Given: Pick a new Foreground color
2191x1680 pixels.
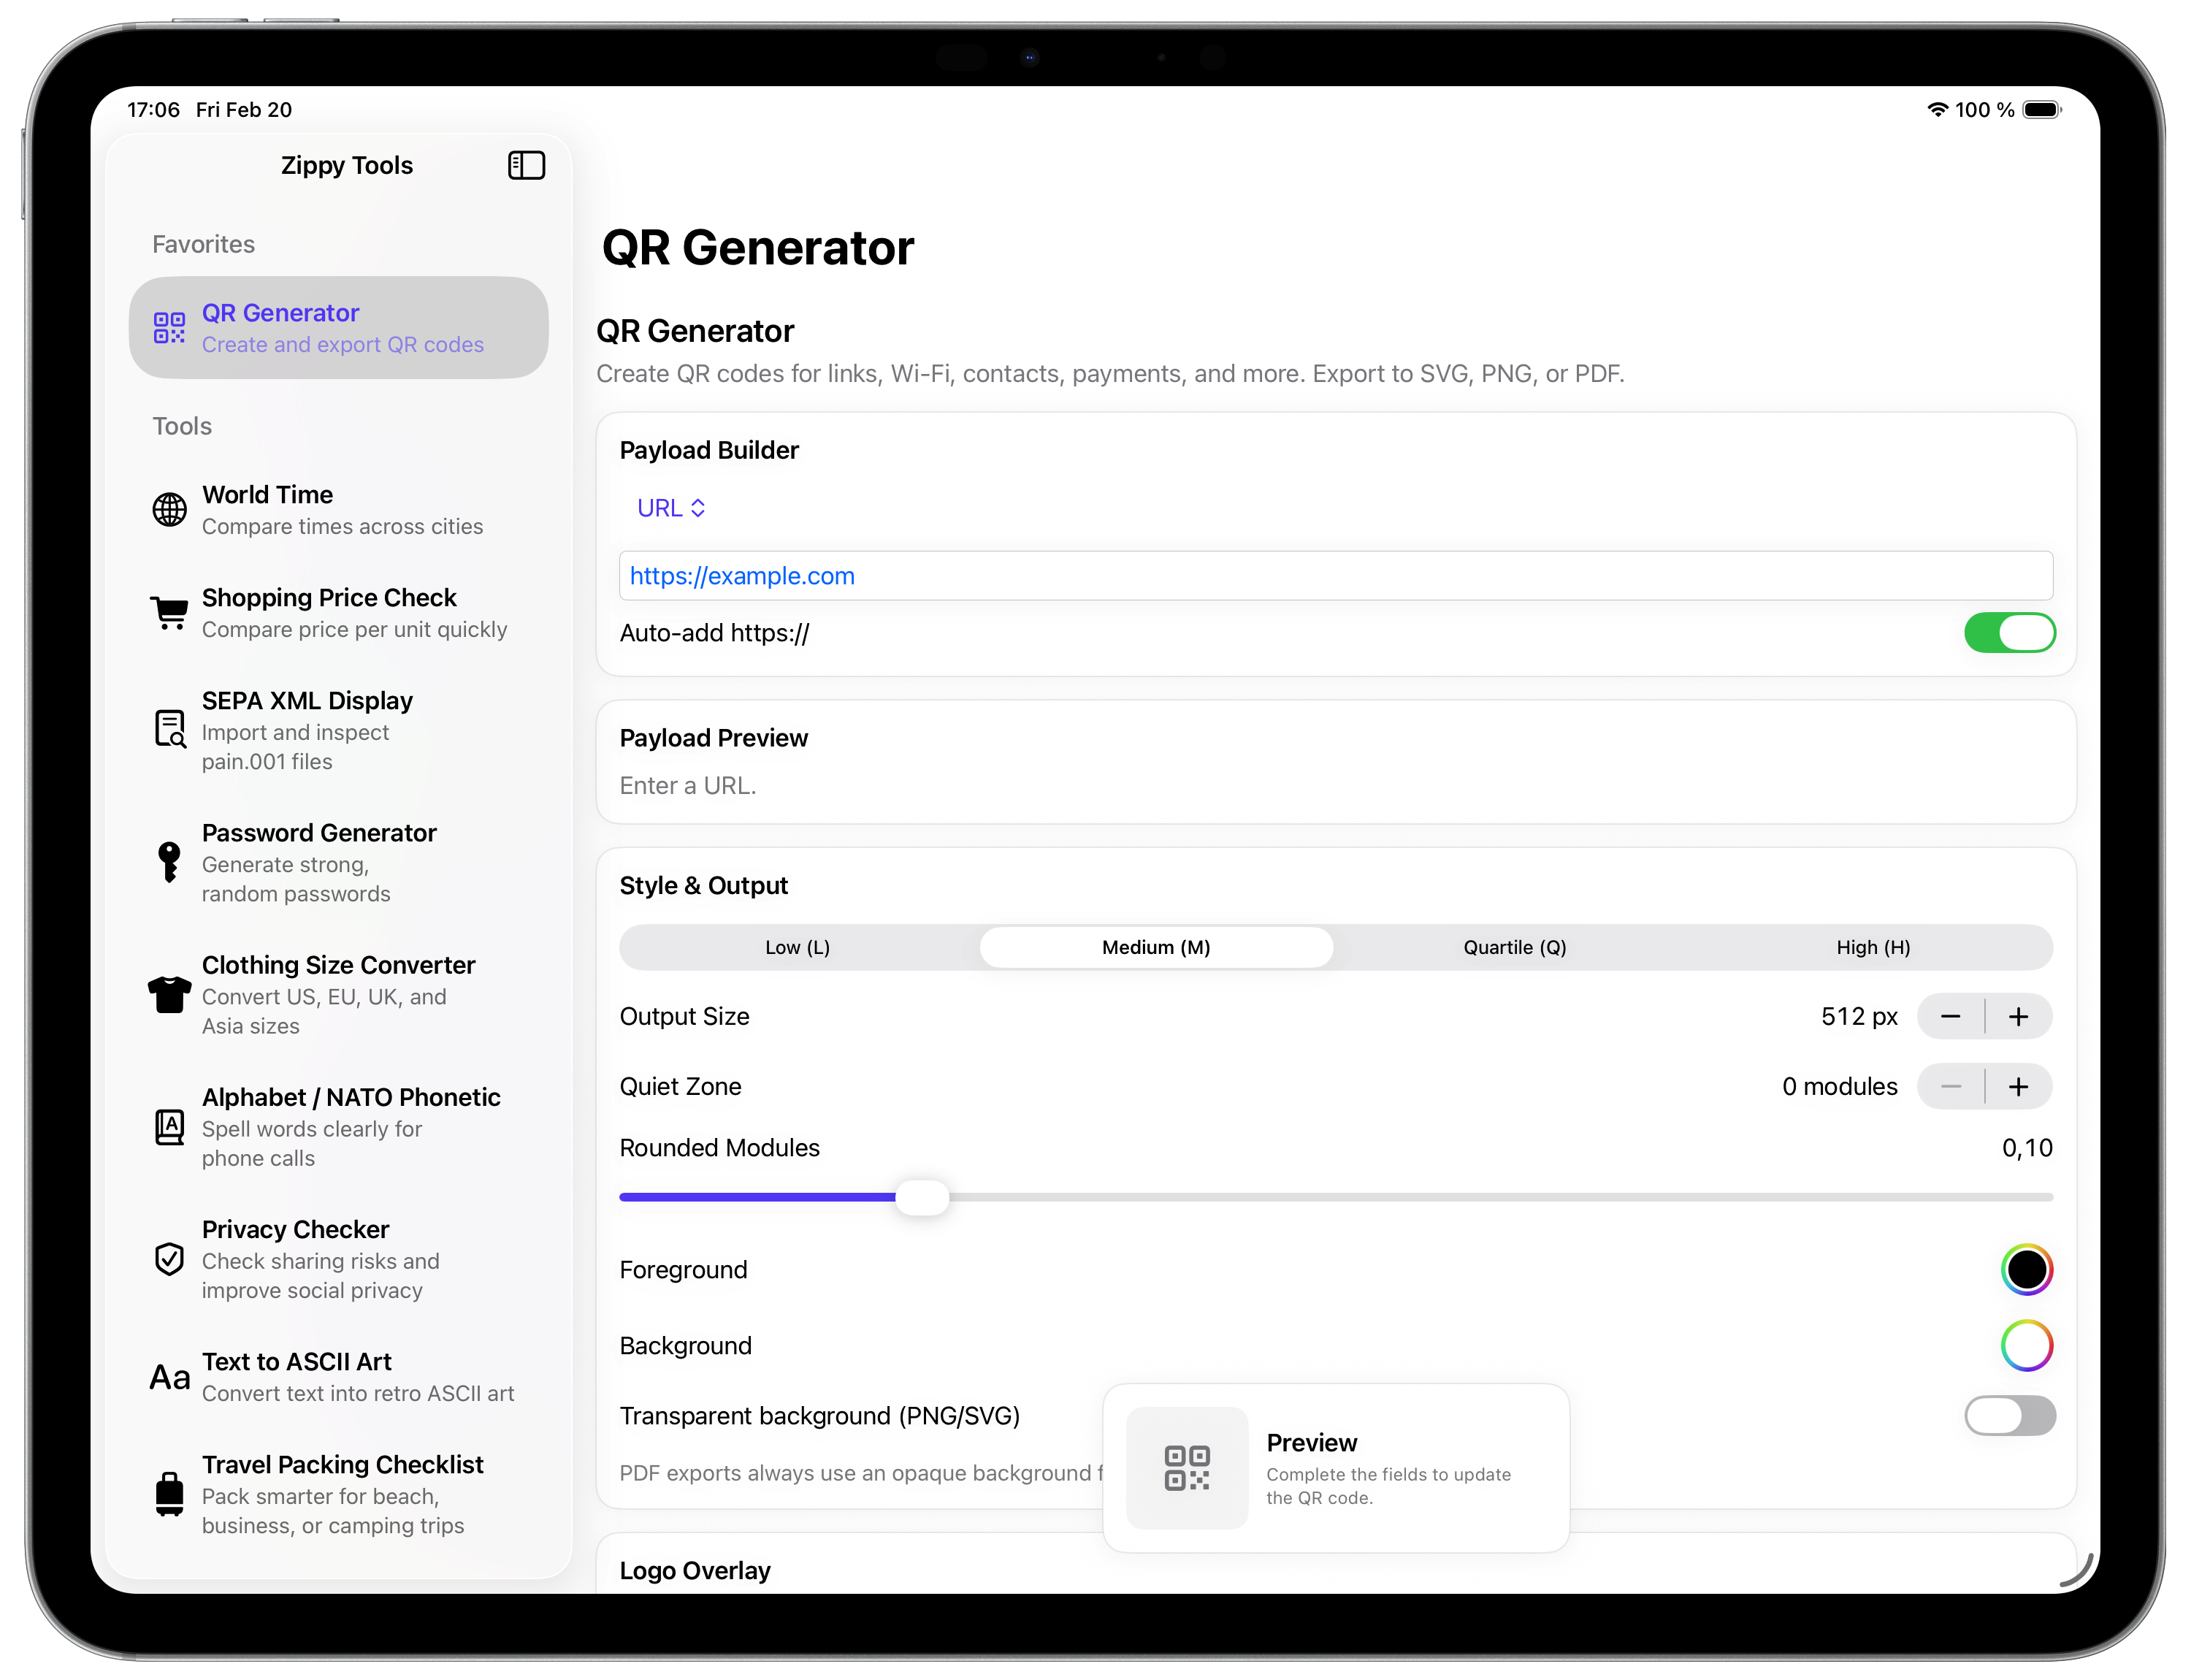Looking at the screenshot, I should 2026,1269.
